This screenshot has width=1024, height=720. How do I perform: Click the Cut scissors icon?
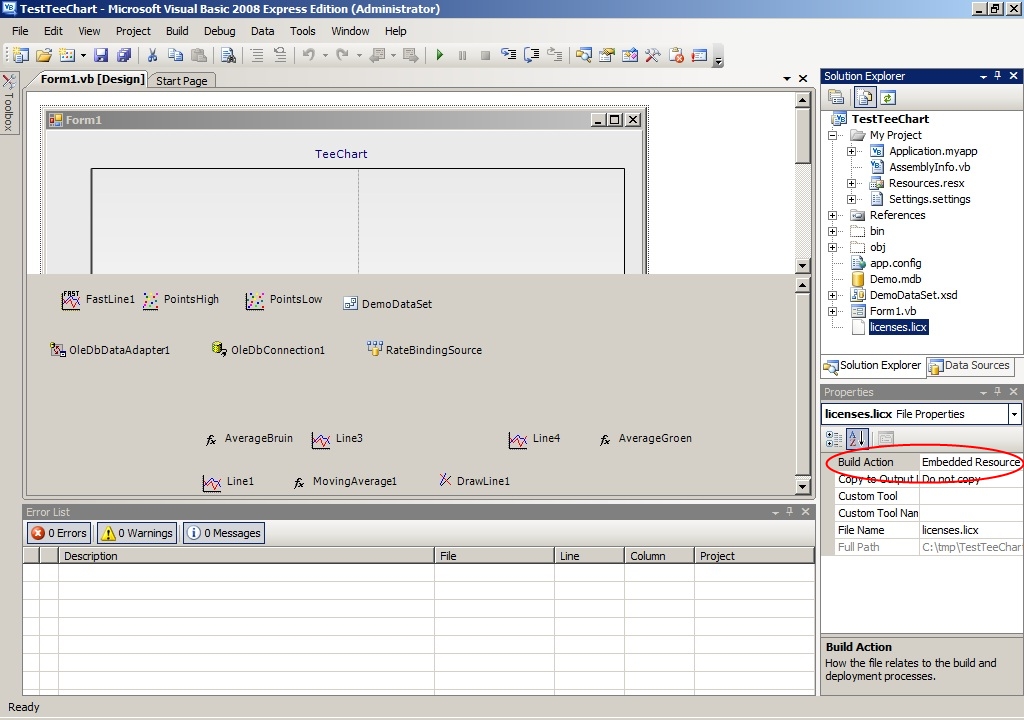tap(152, 56)
